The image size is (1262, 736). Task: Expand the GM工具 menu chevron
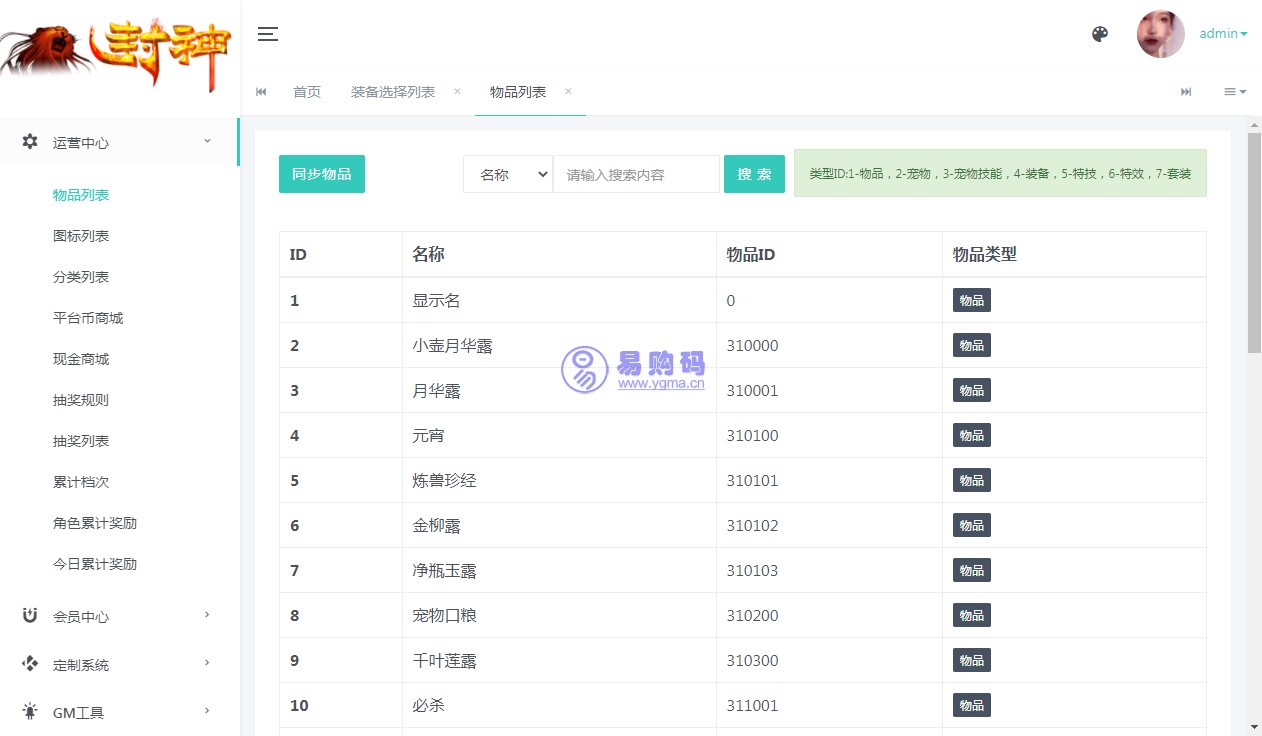[x=207, y=711]
